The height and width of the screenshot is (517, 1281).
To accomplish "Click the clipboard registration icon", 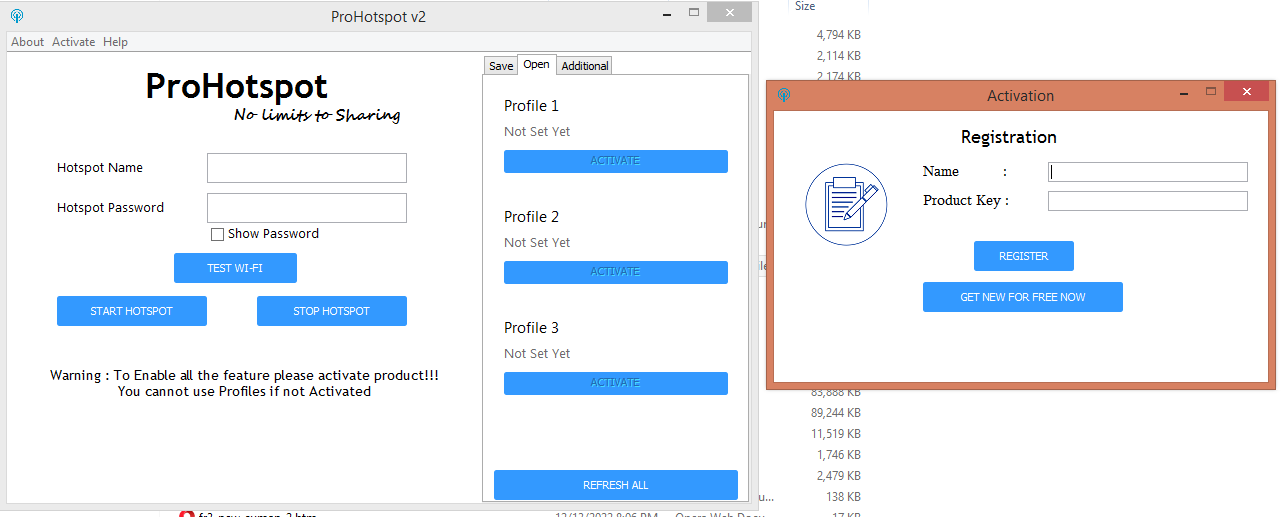I will 846,204.
